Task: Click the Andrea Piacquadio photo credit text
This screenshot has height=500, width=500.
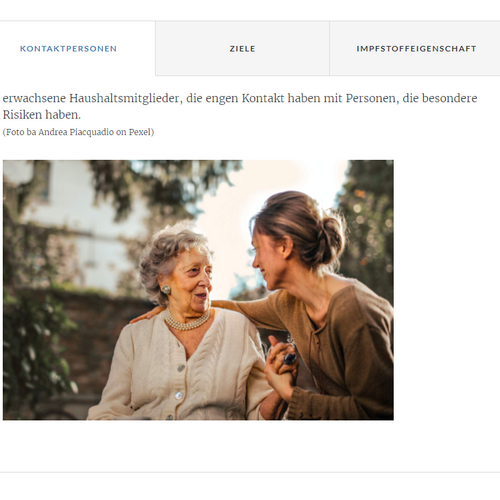Action: tap(78, 132)
